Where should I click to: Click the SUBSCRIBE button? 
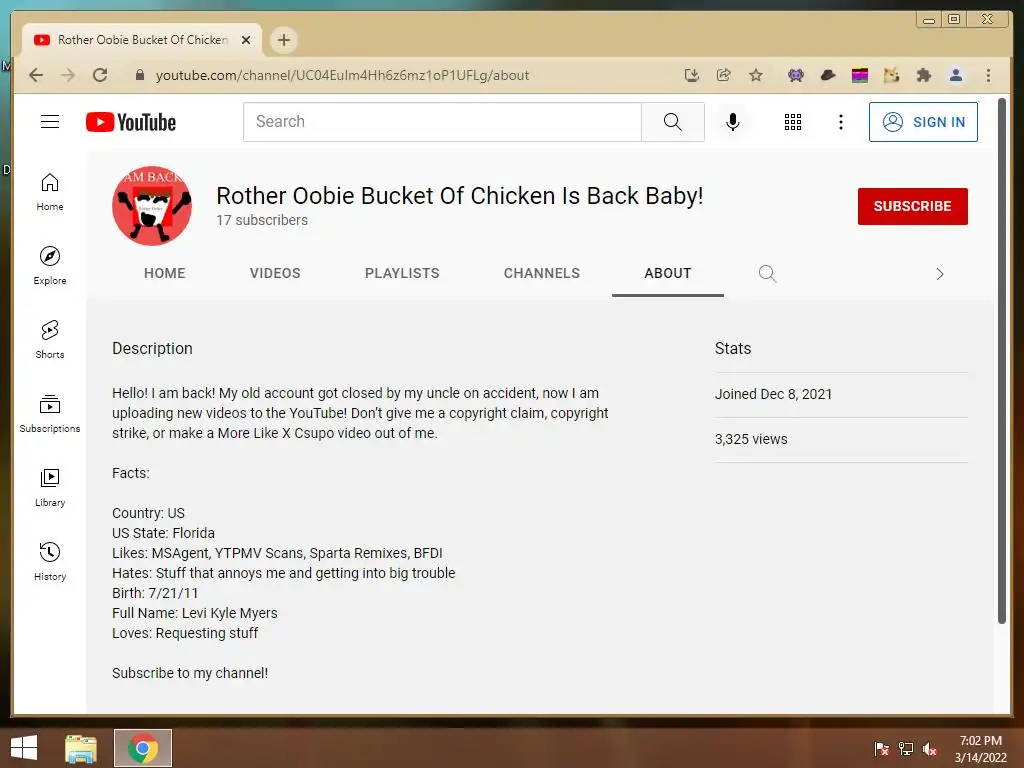pos(912,206)
